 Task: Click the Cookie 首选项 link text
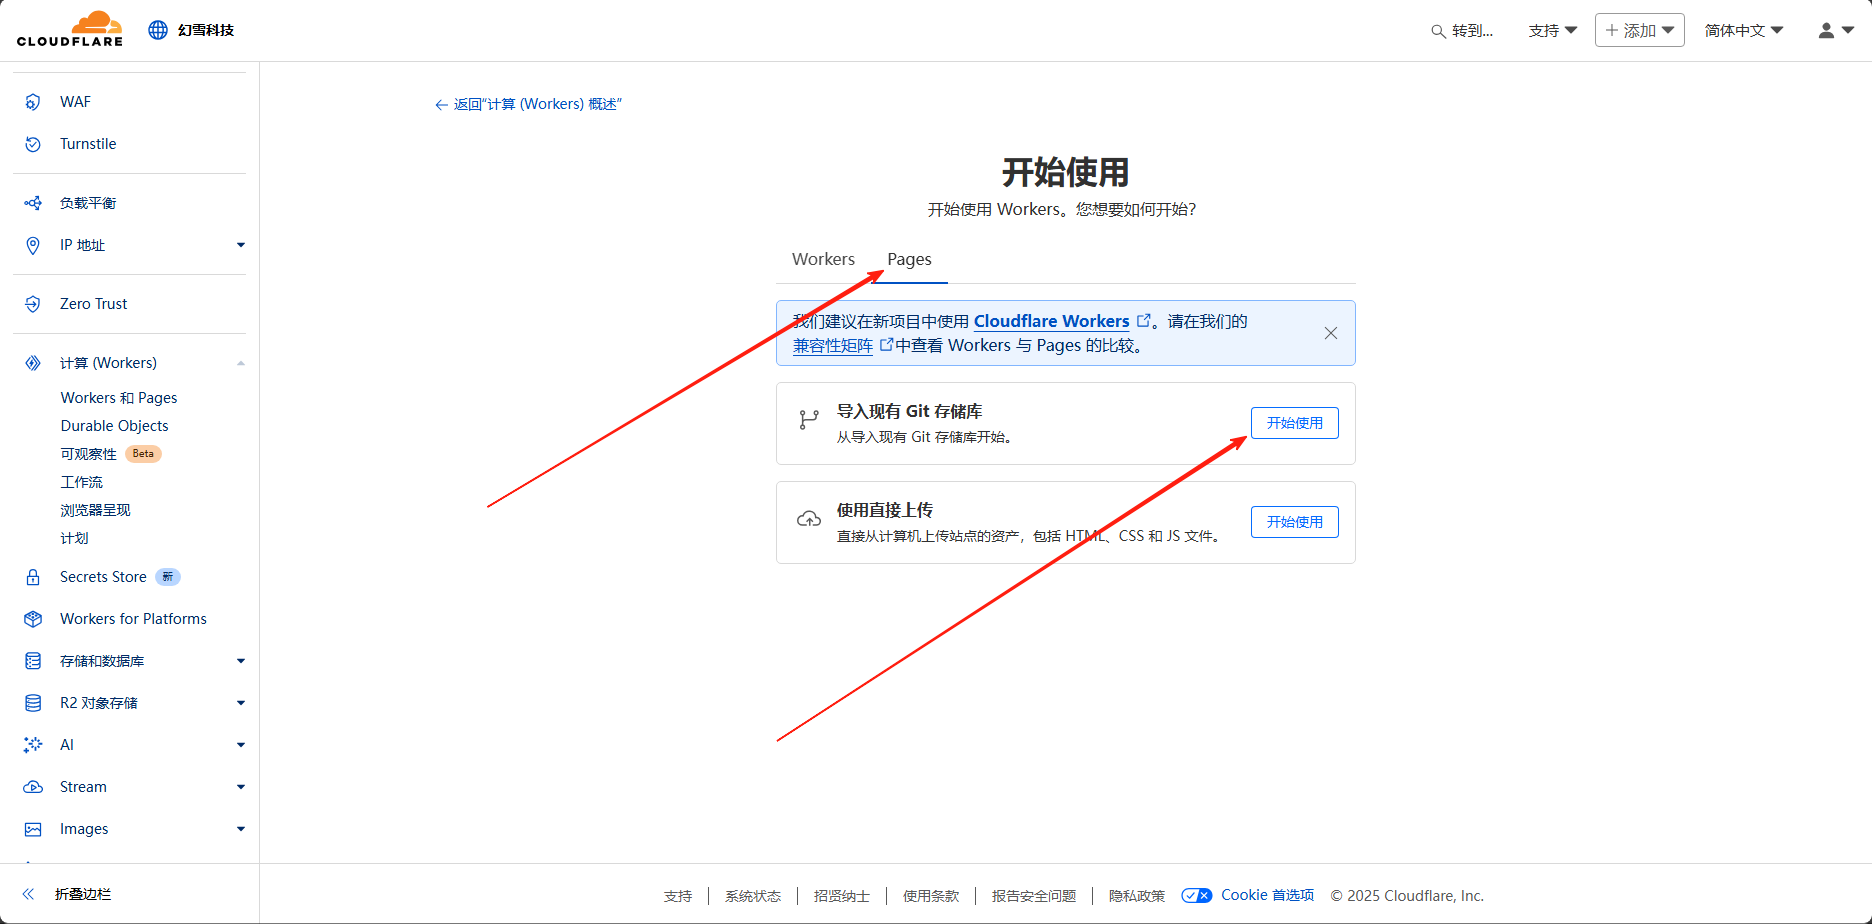pyautogui.click(x=1267, y=895)
